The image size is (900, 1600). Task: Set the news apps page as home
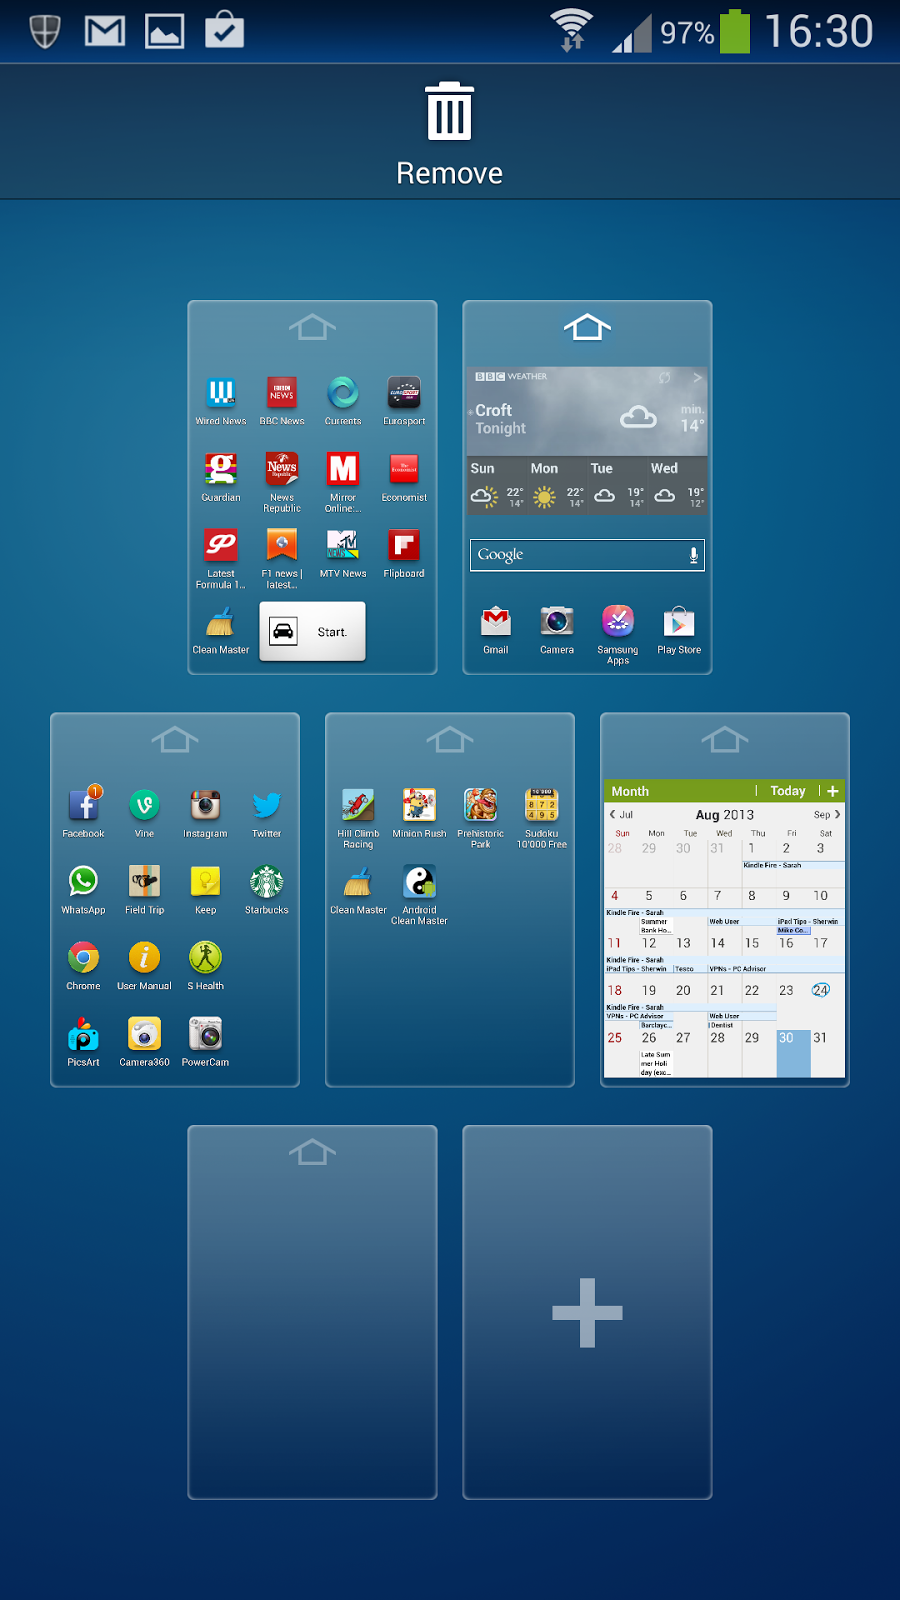tap(312, 327)
